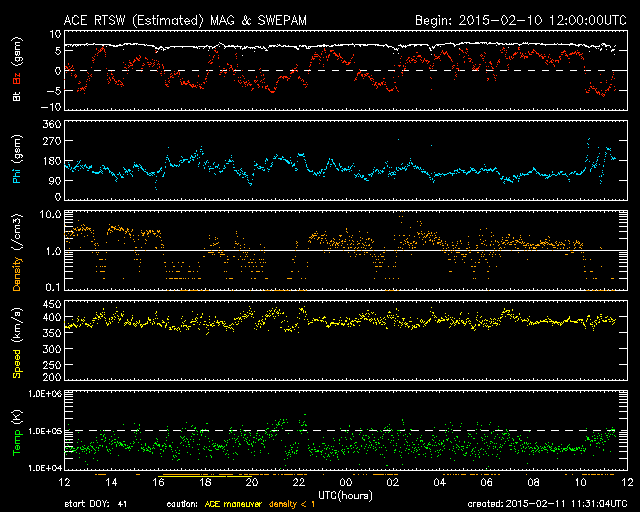Select the white 'Bt' axis label
640x512 pixels.
pos(17,96)
